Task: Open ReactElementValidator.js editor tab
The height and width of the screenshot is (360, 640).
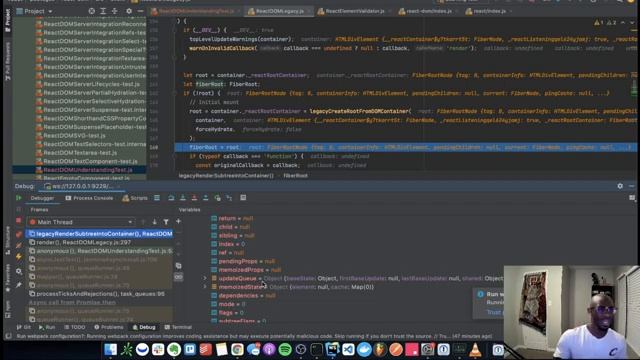Action: click(354, 11)
